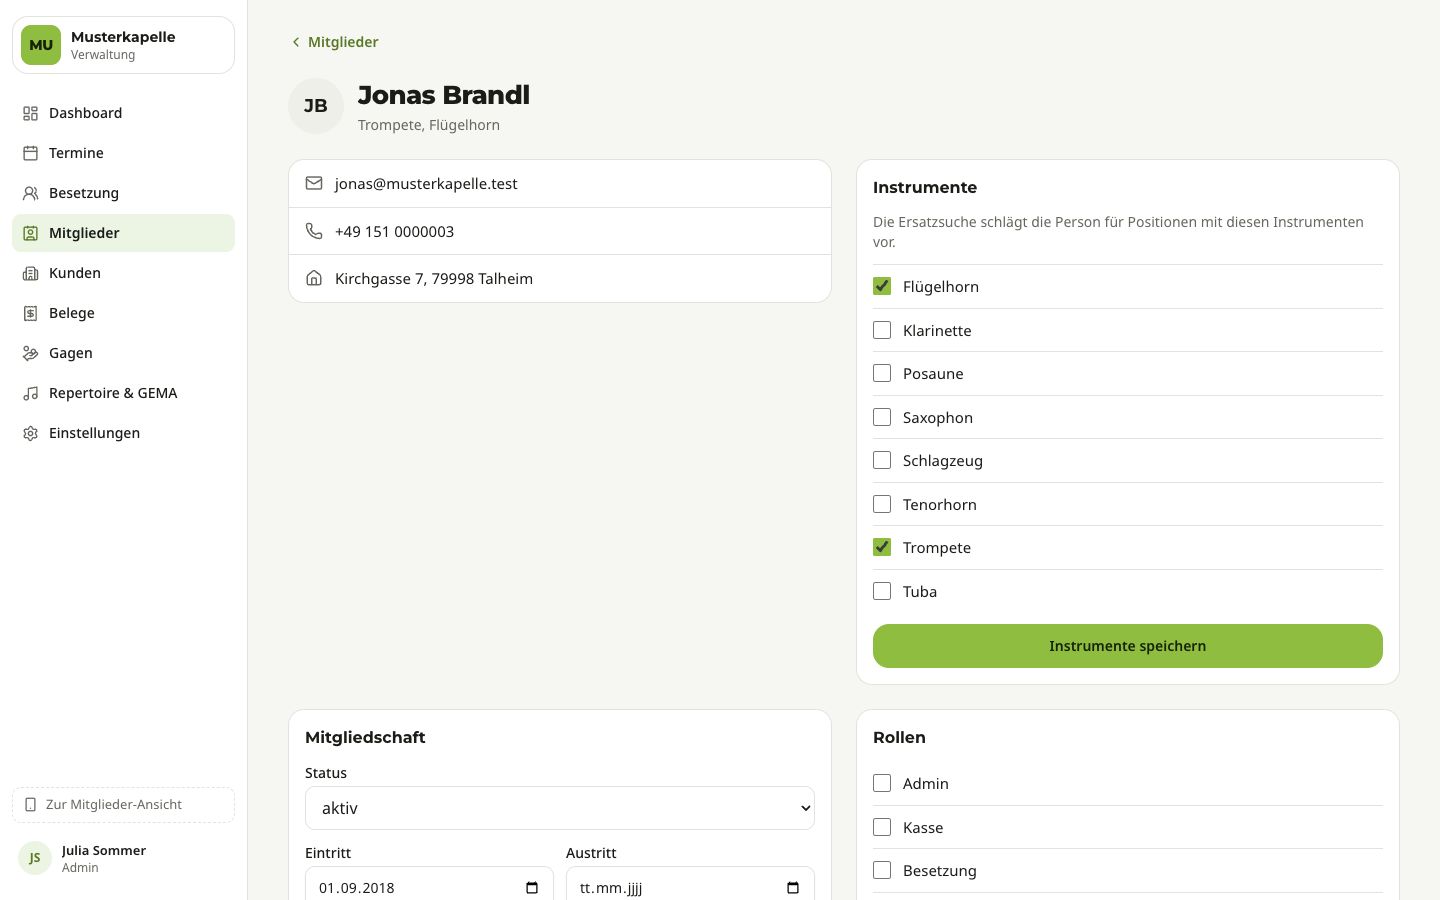Navigate to Repertoire & GEMA
The width and height of the screenshot is (1440, 900).
pyautogui.click(x=123, y=393)
